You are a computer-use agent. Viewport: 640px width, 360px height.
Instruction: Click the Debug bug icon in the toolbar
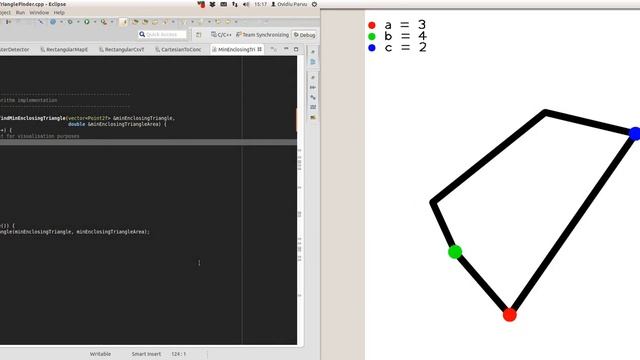click(x=70, y=22)
